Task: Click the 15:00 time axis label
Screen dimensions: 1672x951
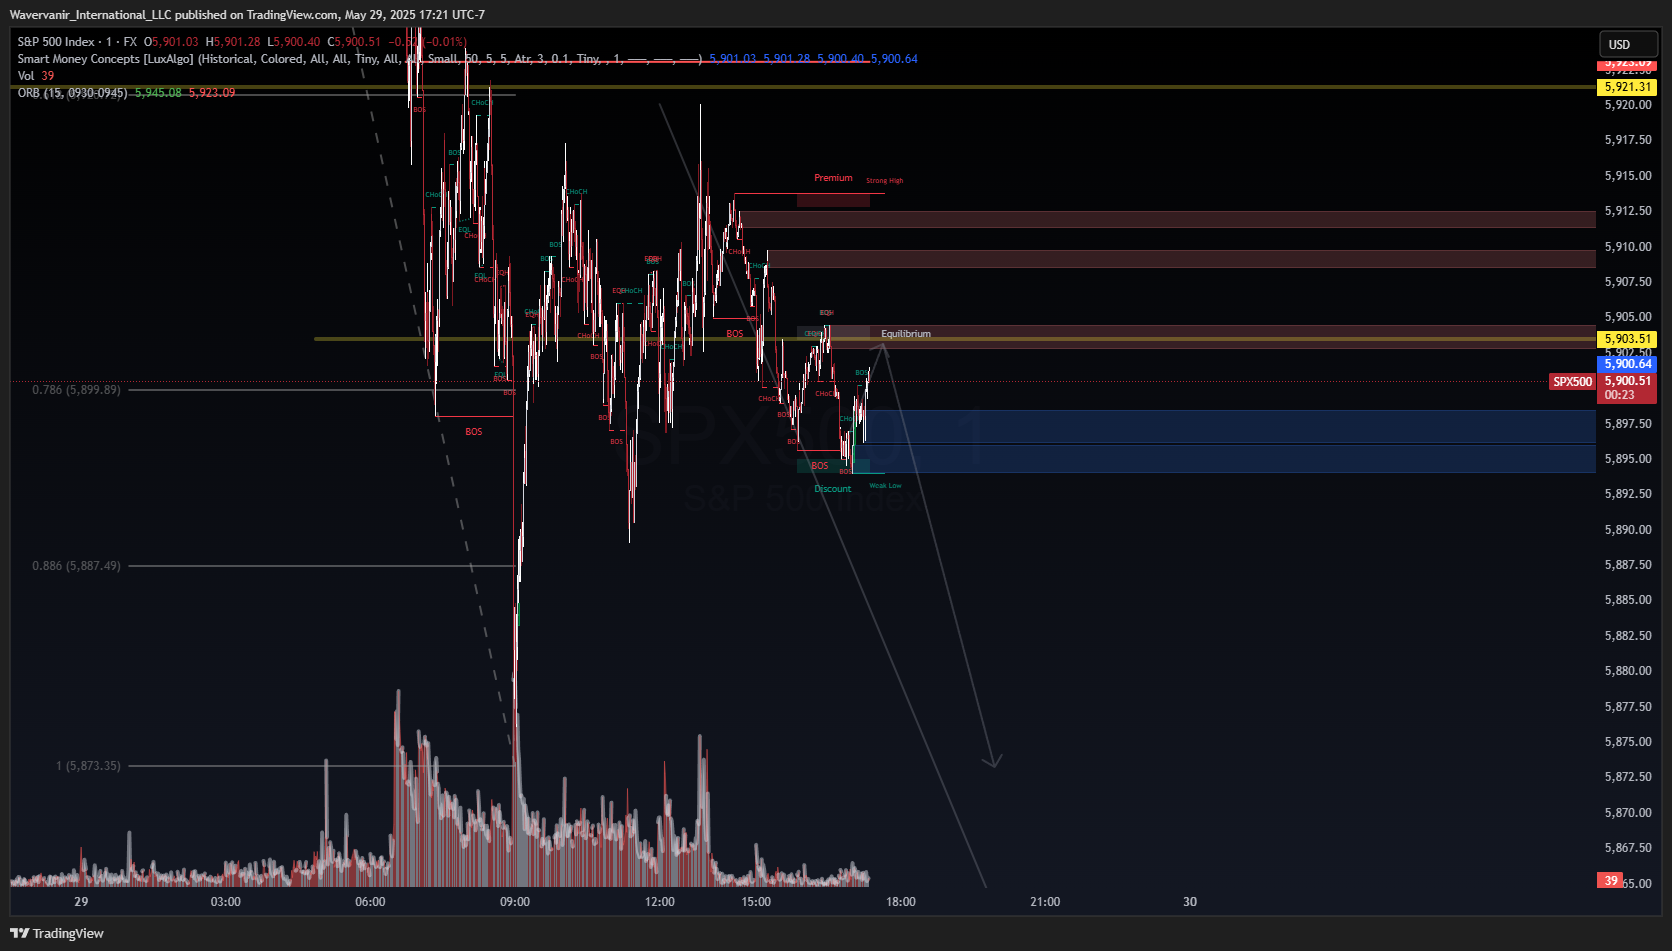Action: [x=756, y=902]
